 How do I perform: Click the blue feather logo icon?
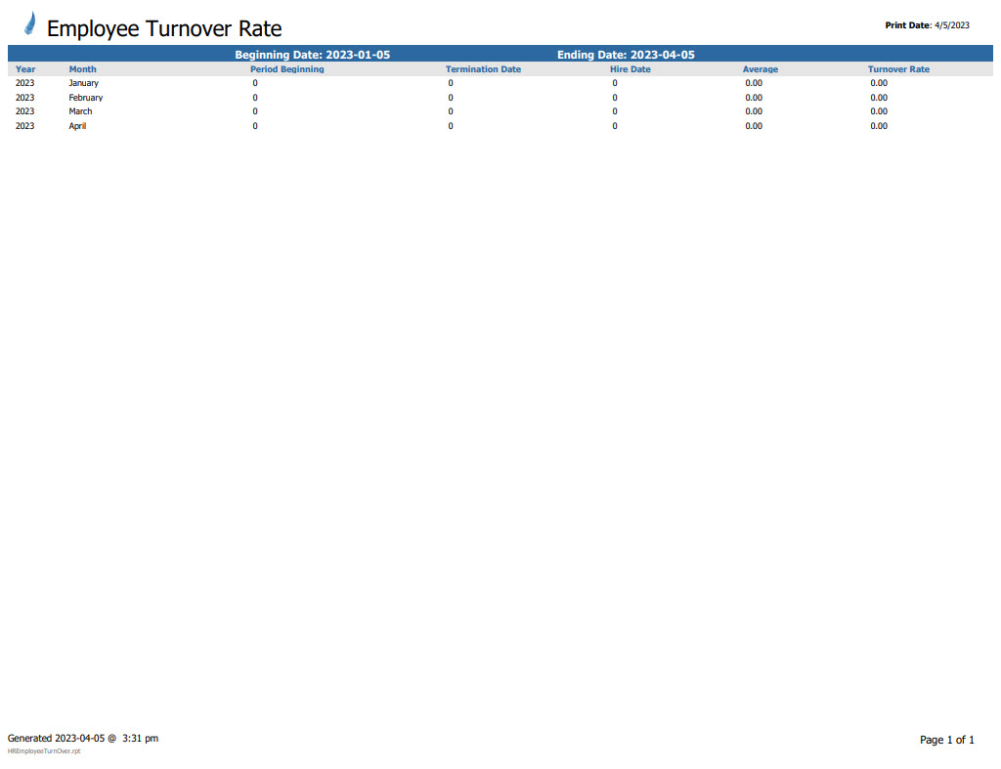pyautogui.click(x=31, y=24)
